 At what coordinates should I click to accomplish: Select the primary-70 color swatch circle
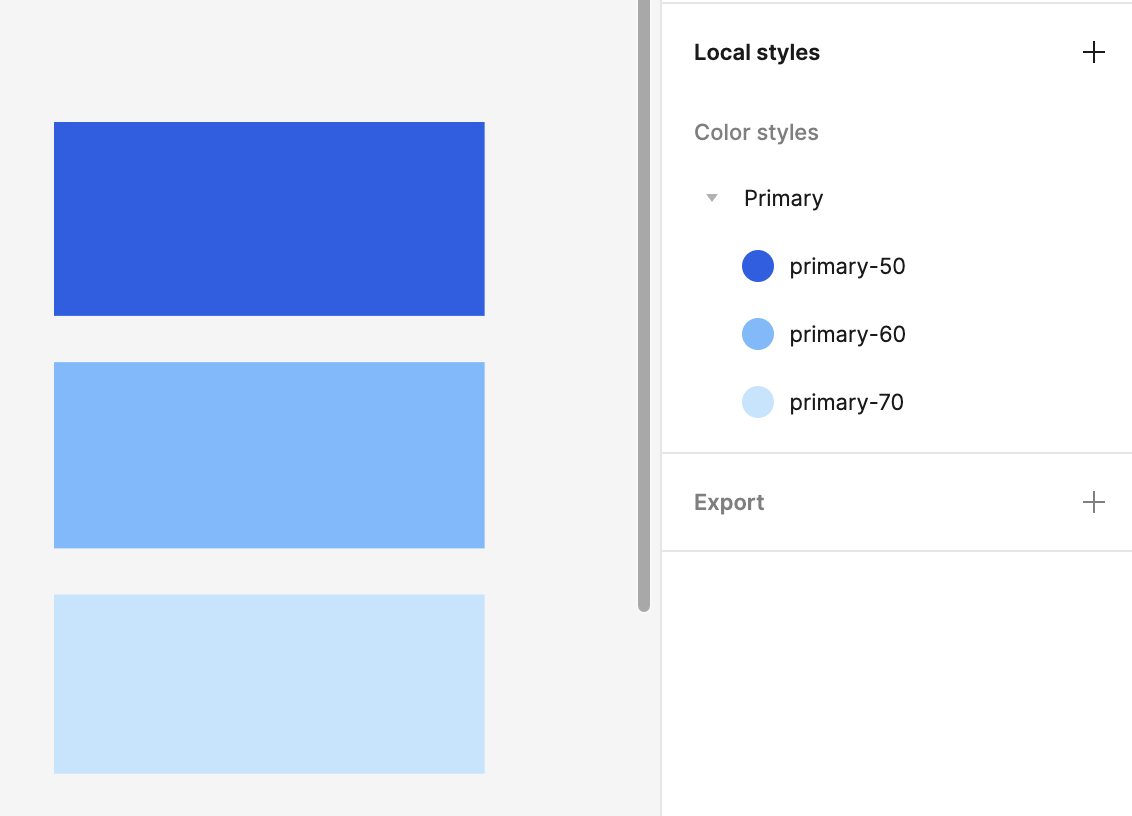pyautogui.click(x=758, y=402)
